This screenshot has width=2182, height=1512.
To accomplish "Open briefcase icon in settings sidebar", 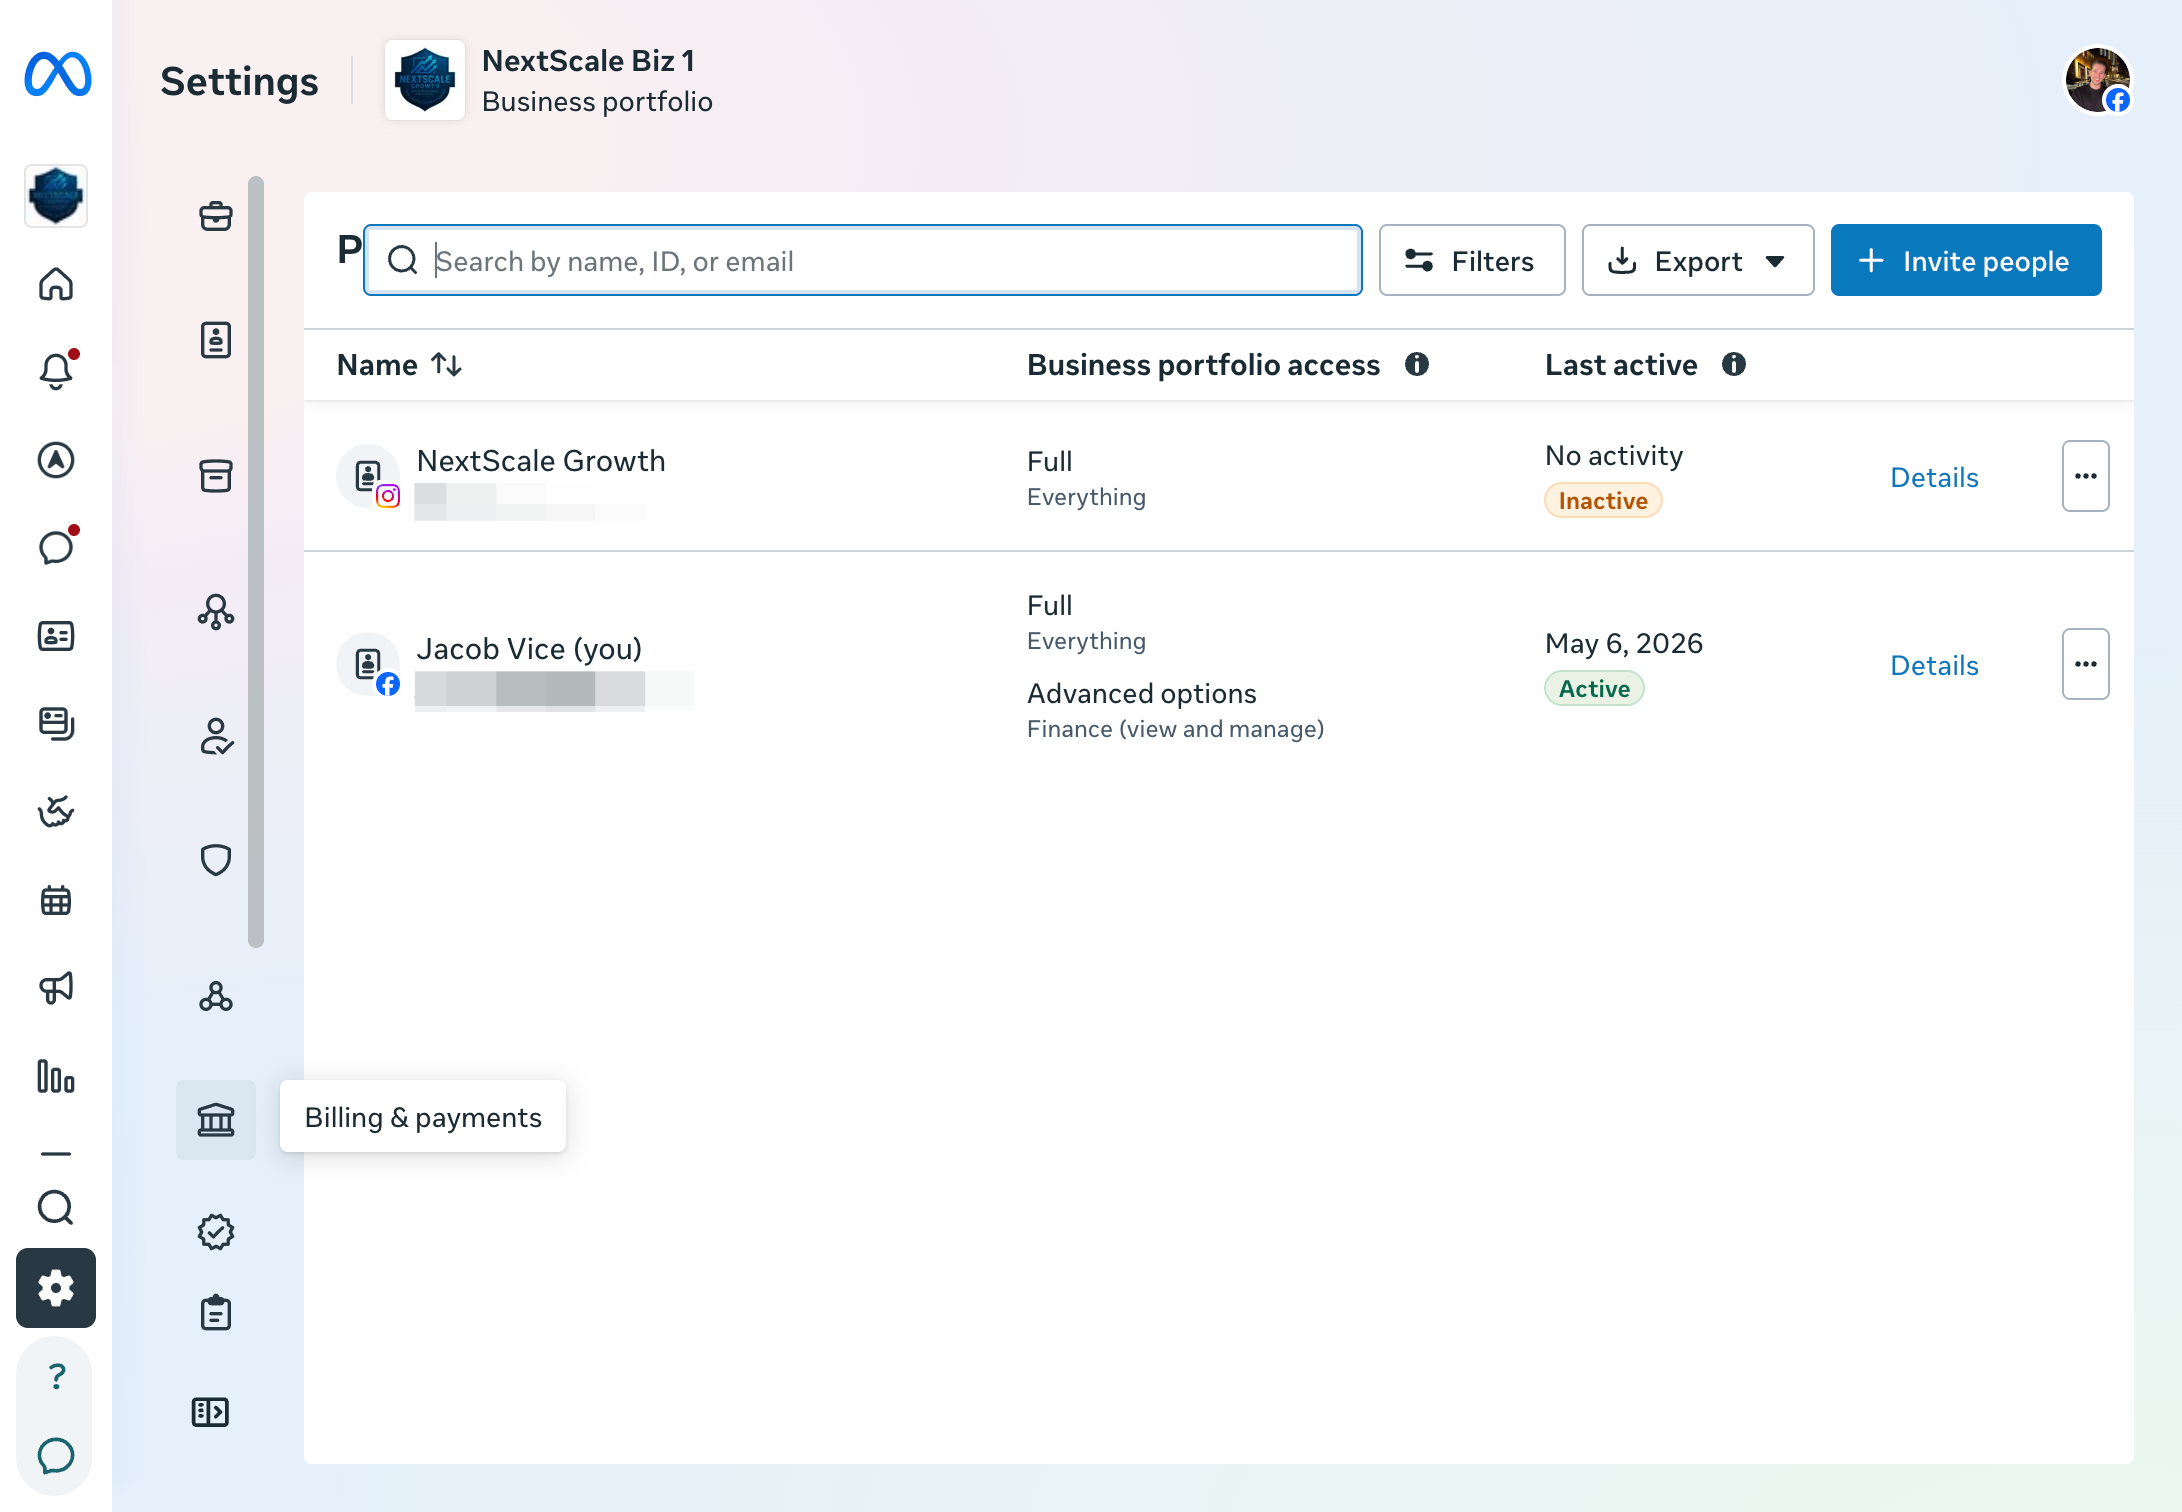I will point(216,216).
